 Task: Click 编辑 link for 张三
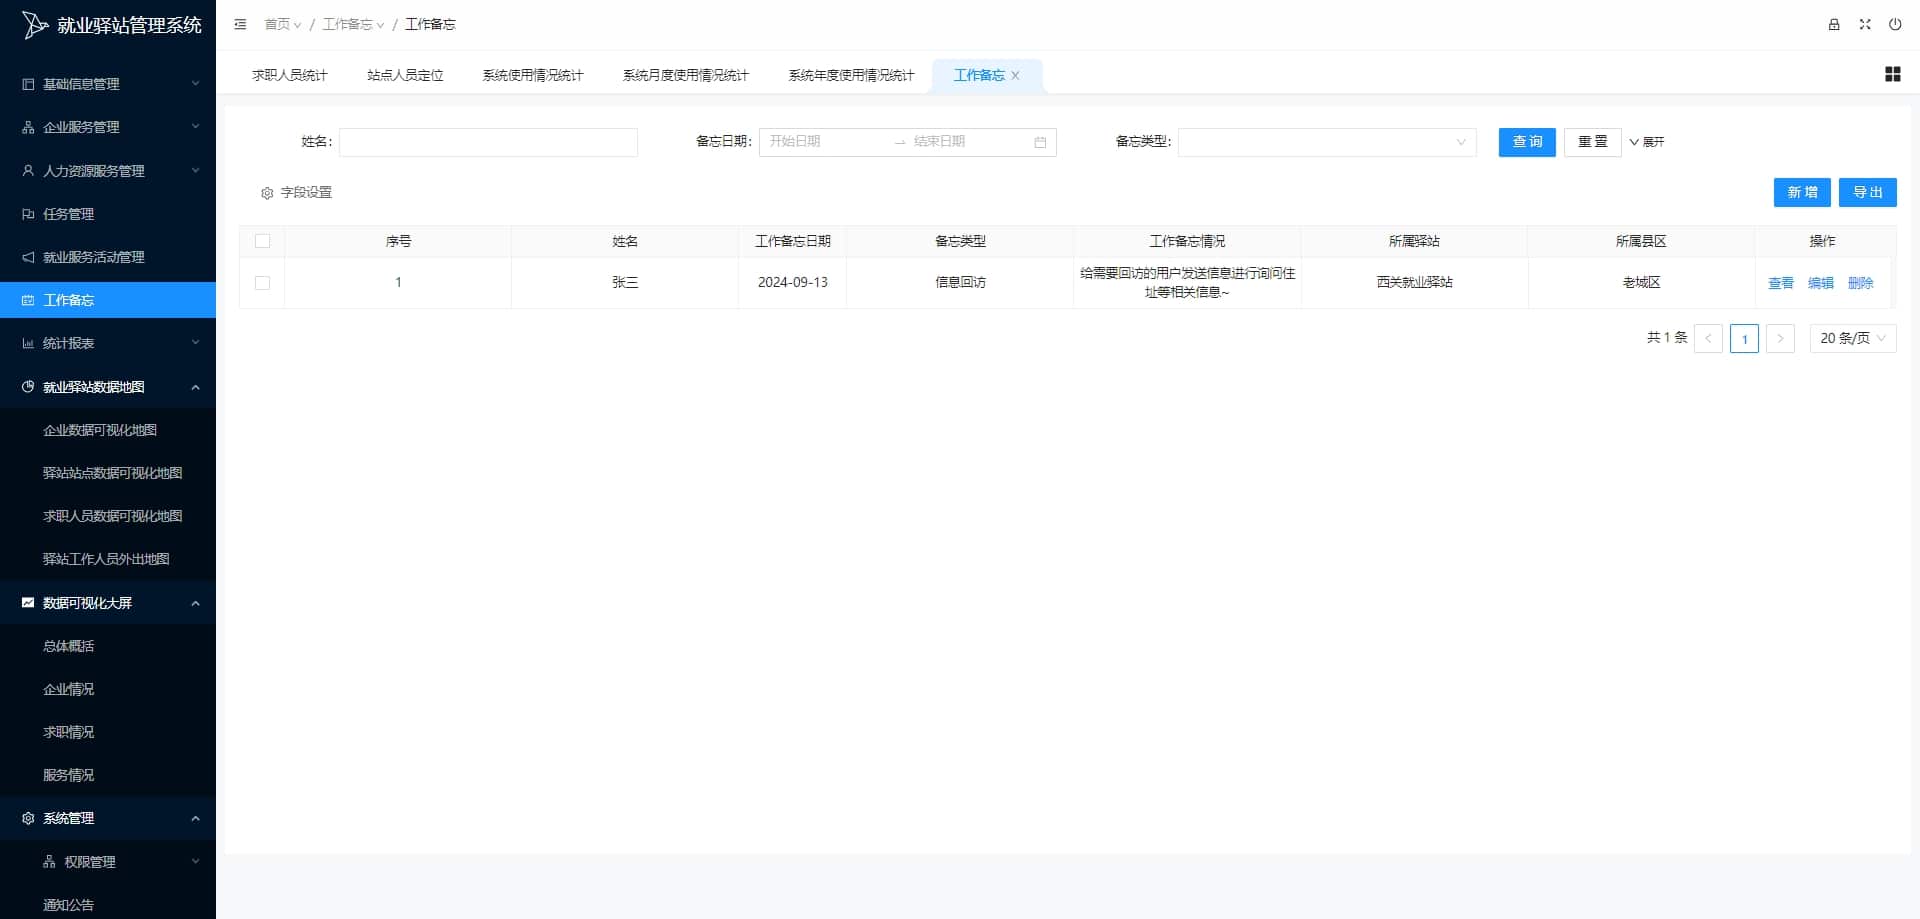pyautogui.click(x=1821, y=283)
